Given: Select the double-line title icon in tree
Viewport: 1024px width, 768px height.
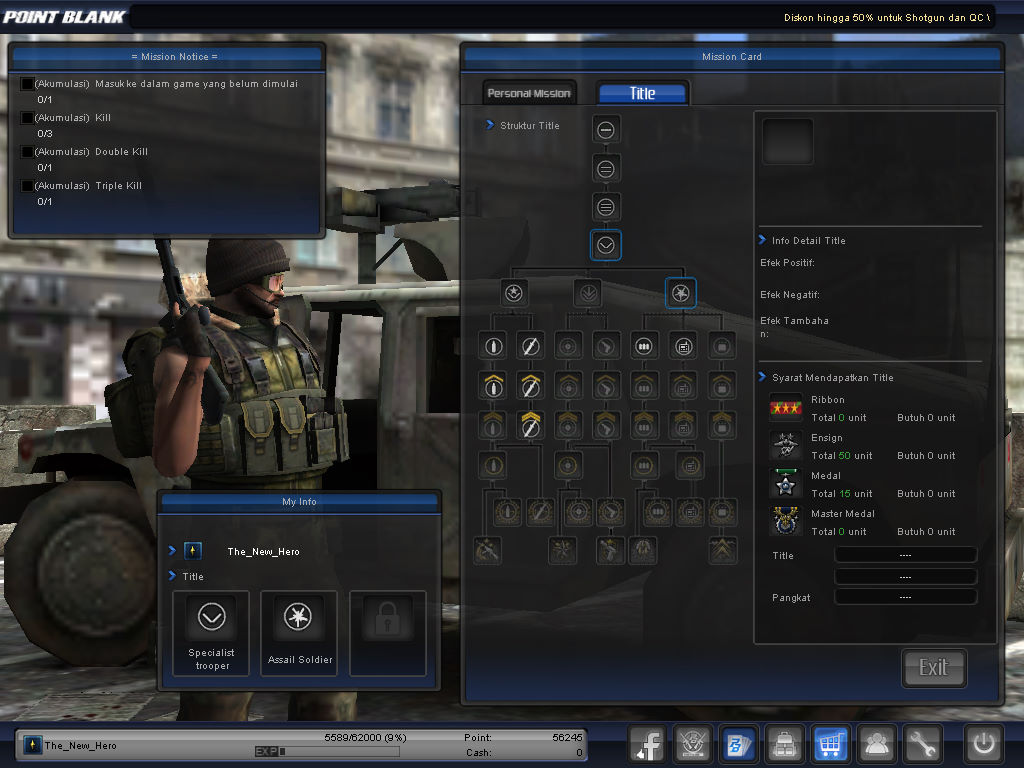Looking at the screenshot, I should (605, 169).
